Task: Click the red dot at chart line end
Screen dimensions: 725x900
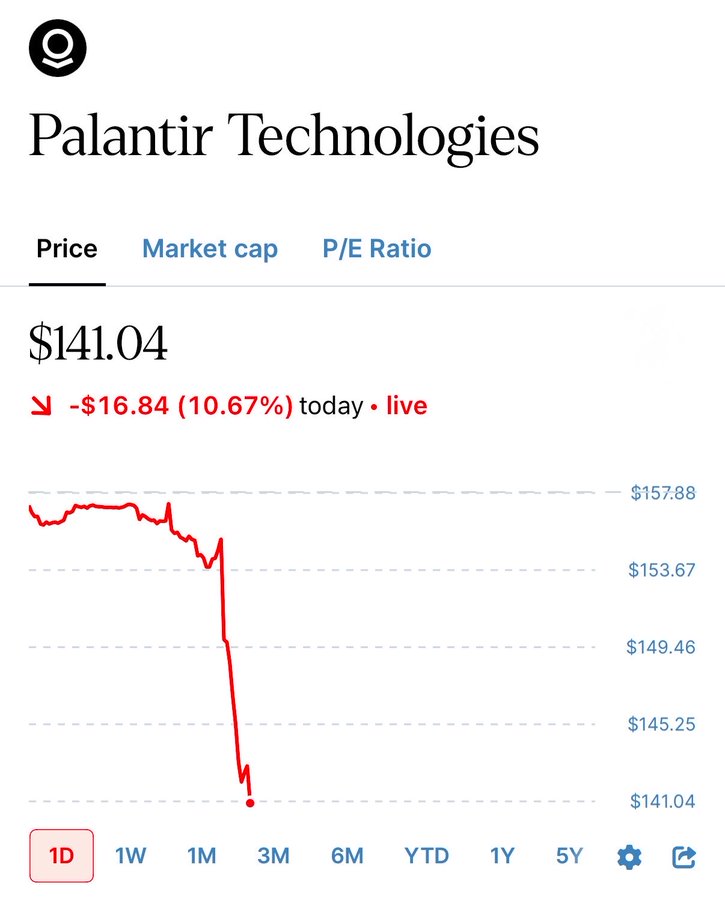Action: click(x=249, y=802)
